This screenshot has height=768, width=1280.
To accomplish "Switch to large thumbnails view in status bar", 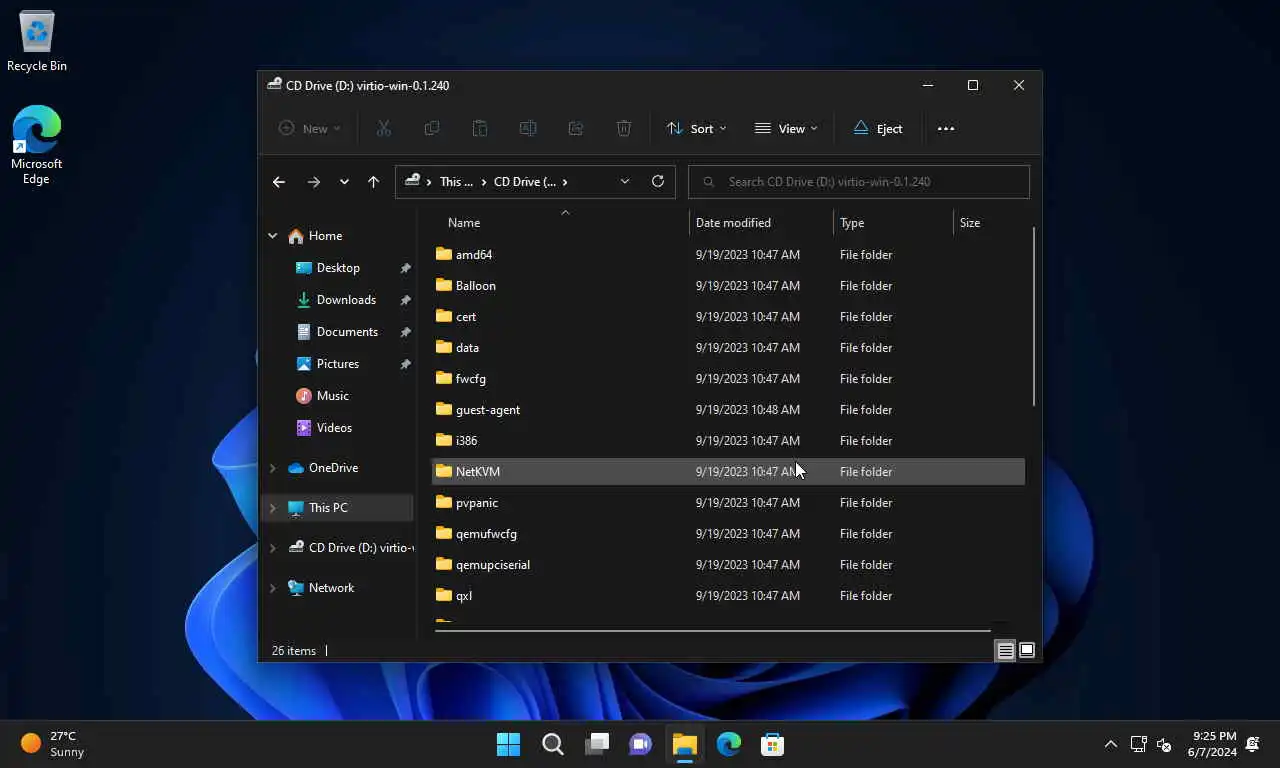I will (1027, 650).
